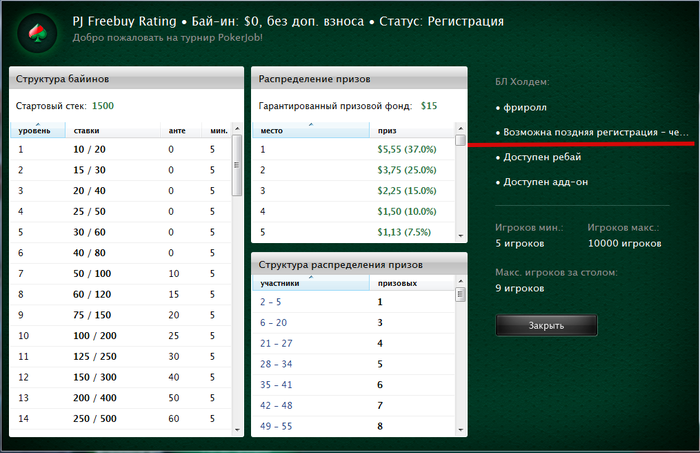The image size is (700, 453).
Task: Select participants range 42 – 48 row
Action: [354, 406]
